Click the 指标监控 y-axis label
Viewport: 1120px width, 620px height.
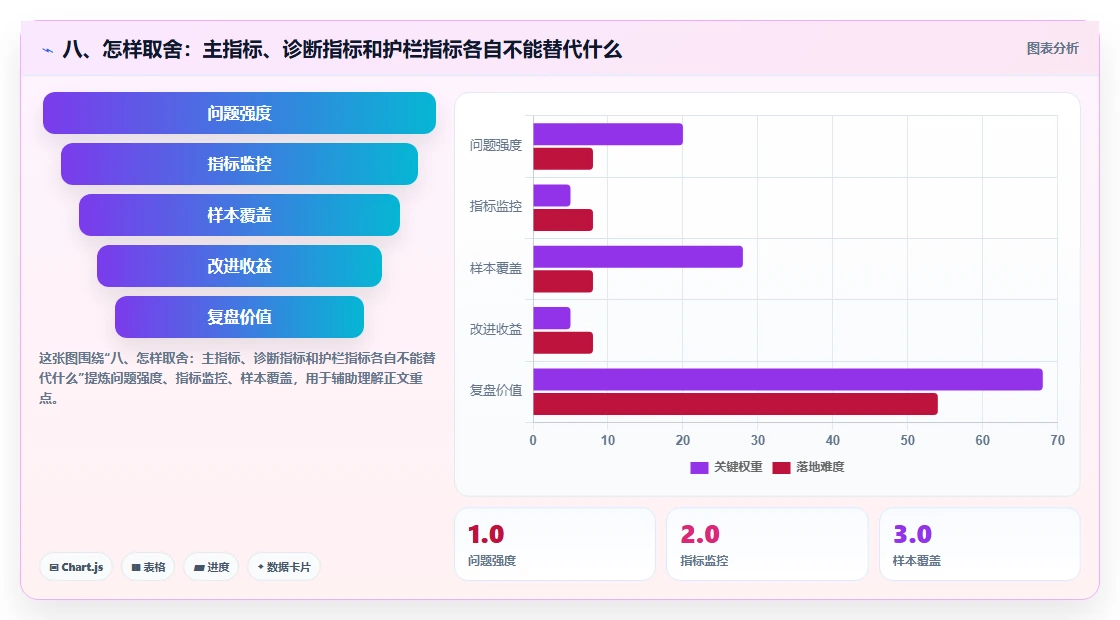coord(496,206)
